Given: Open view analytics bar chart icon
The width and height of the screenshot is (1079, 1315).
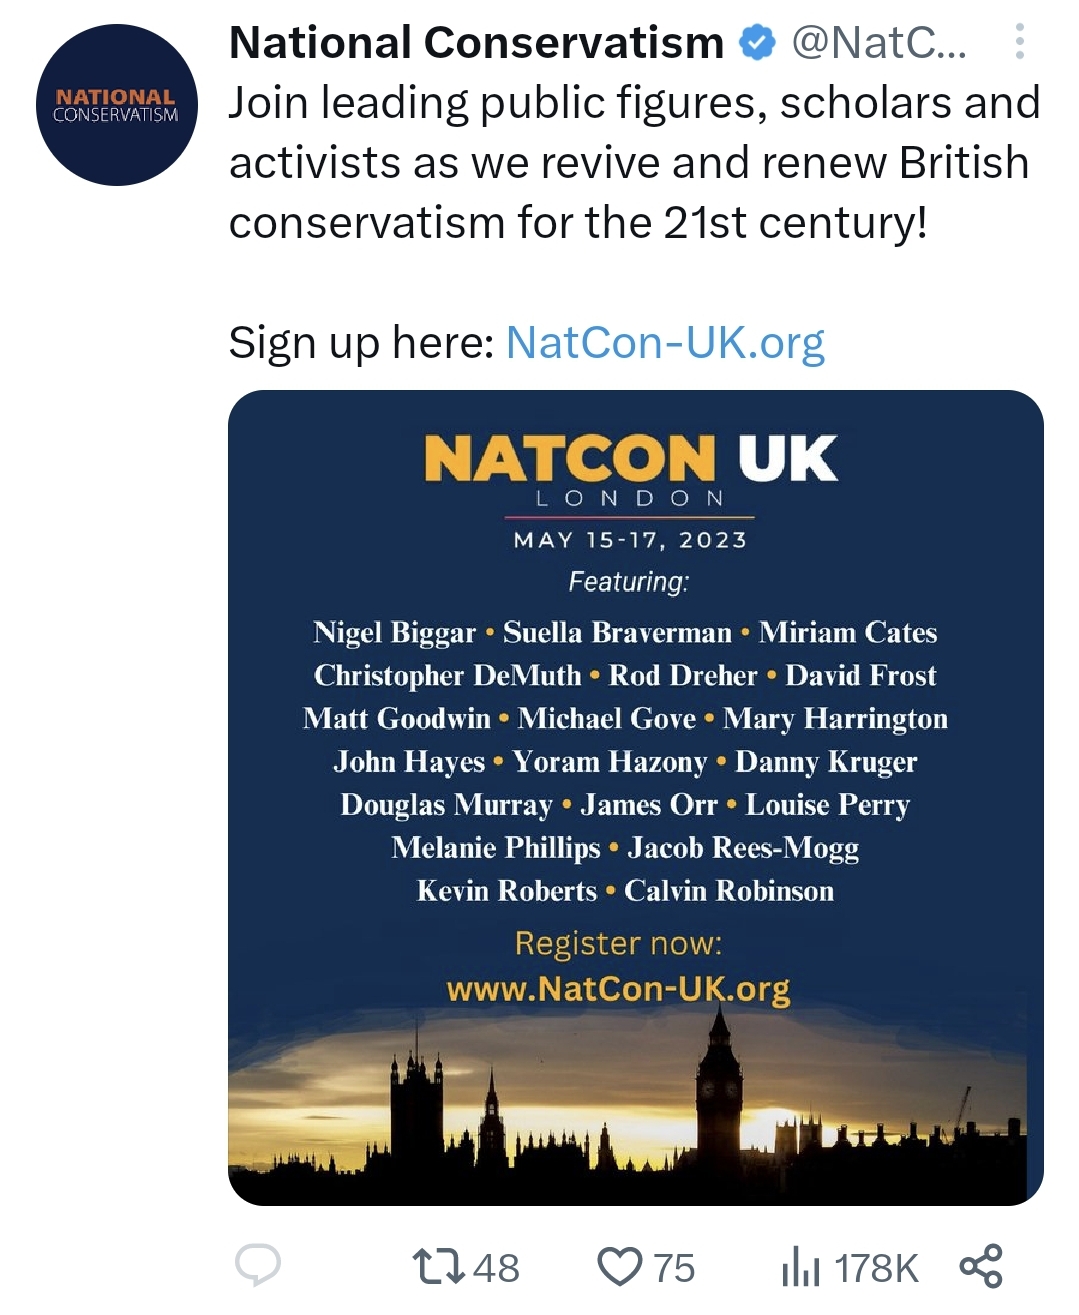Looking at the screenshot, I should pos(800,1267).
